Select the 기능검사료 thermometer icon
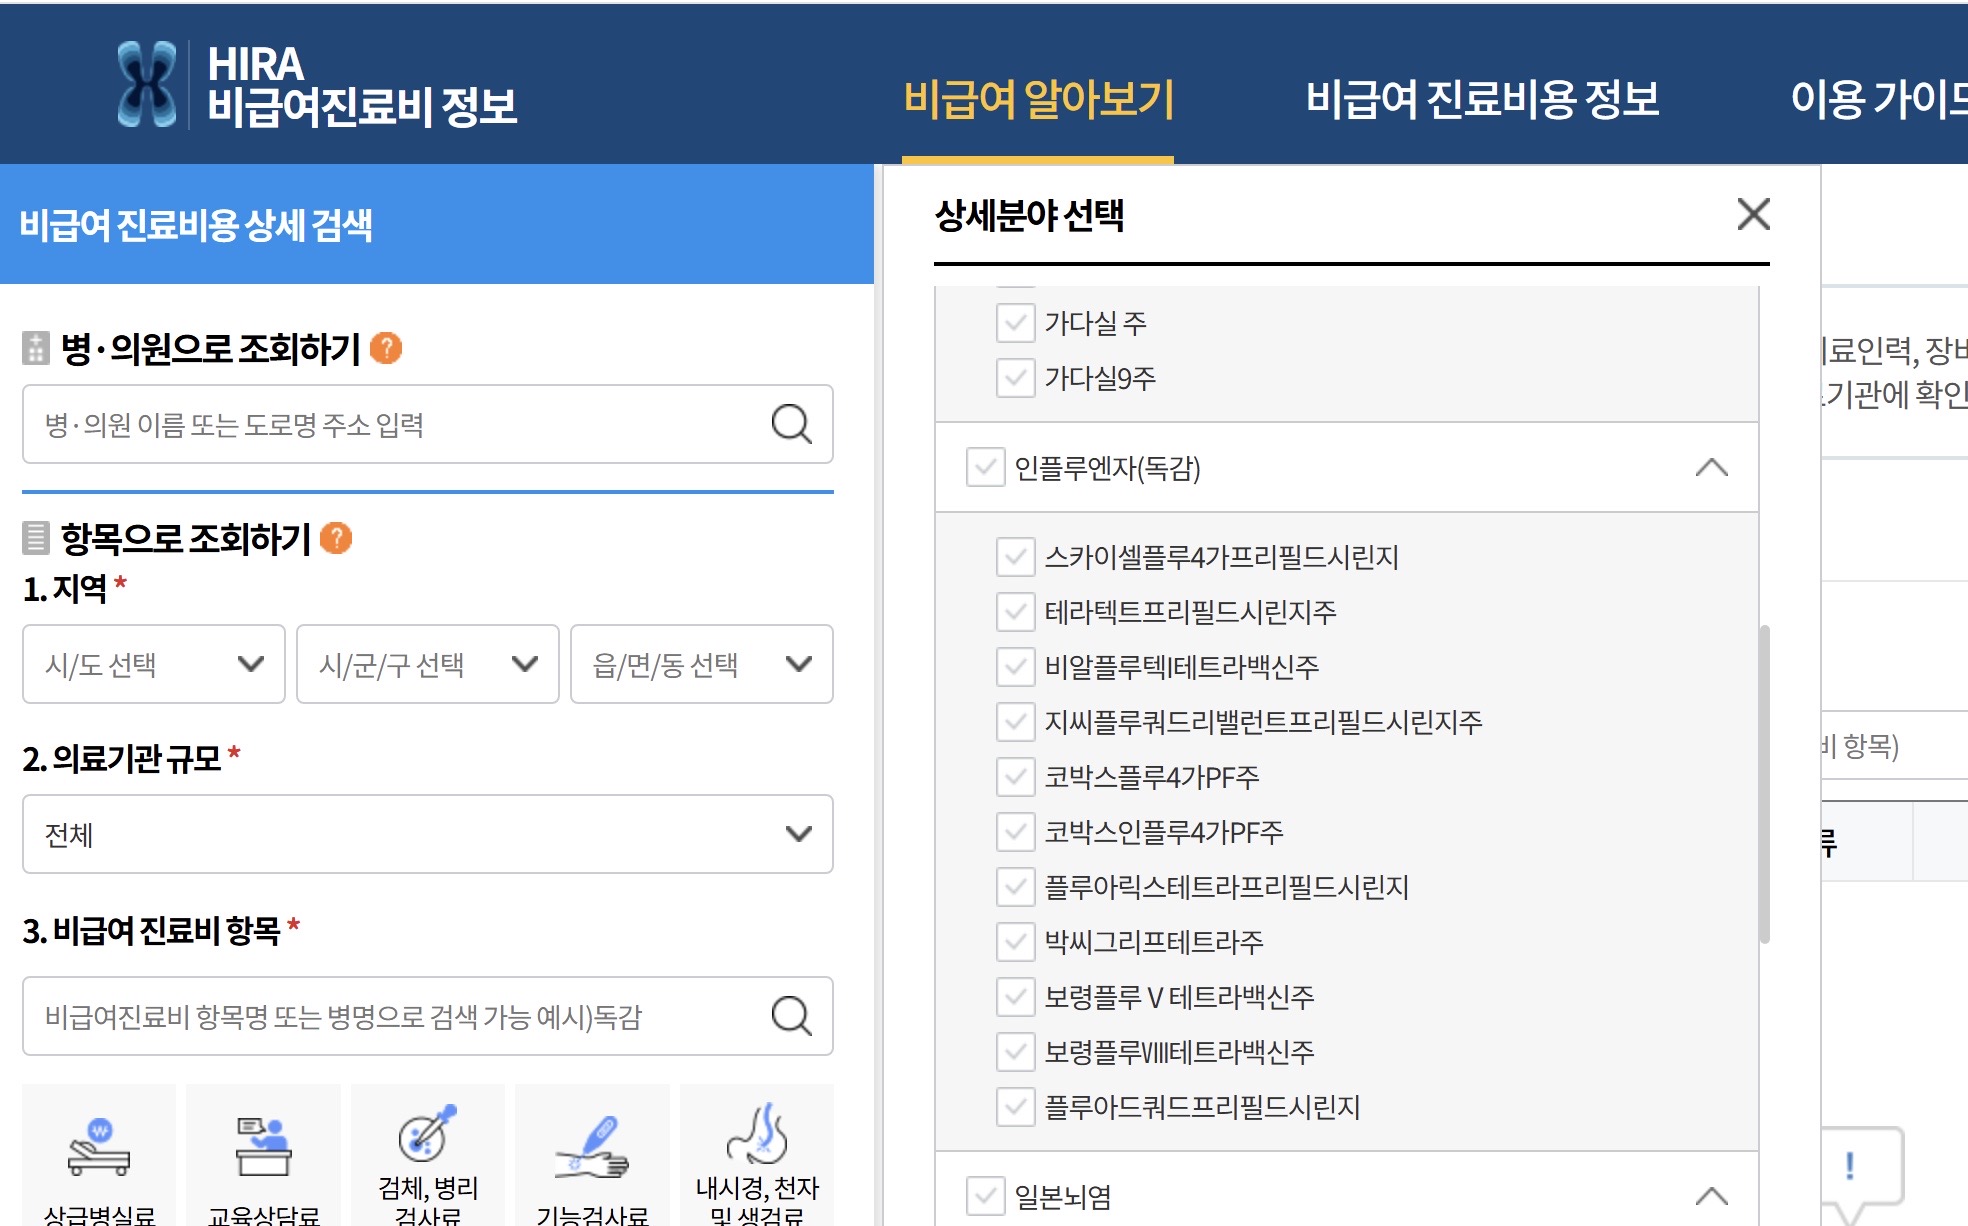Image resolution: width=1968 pixels, height=1226 pixels. pos(592,1148)
